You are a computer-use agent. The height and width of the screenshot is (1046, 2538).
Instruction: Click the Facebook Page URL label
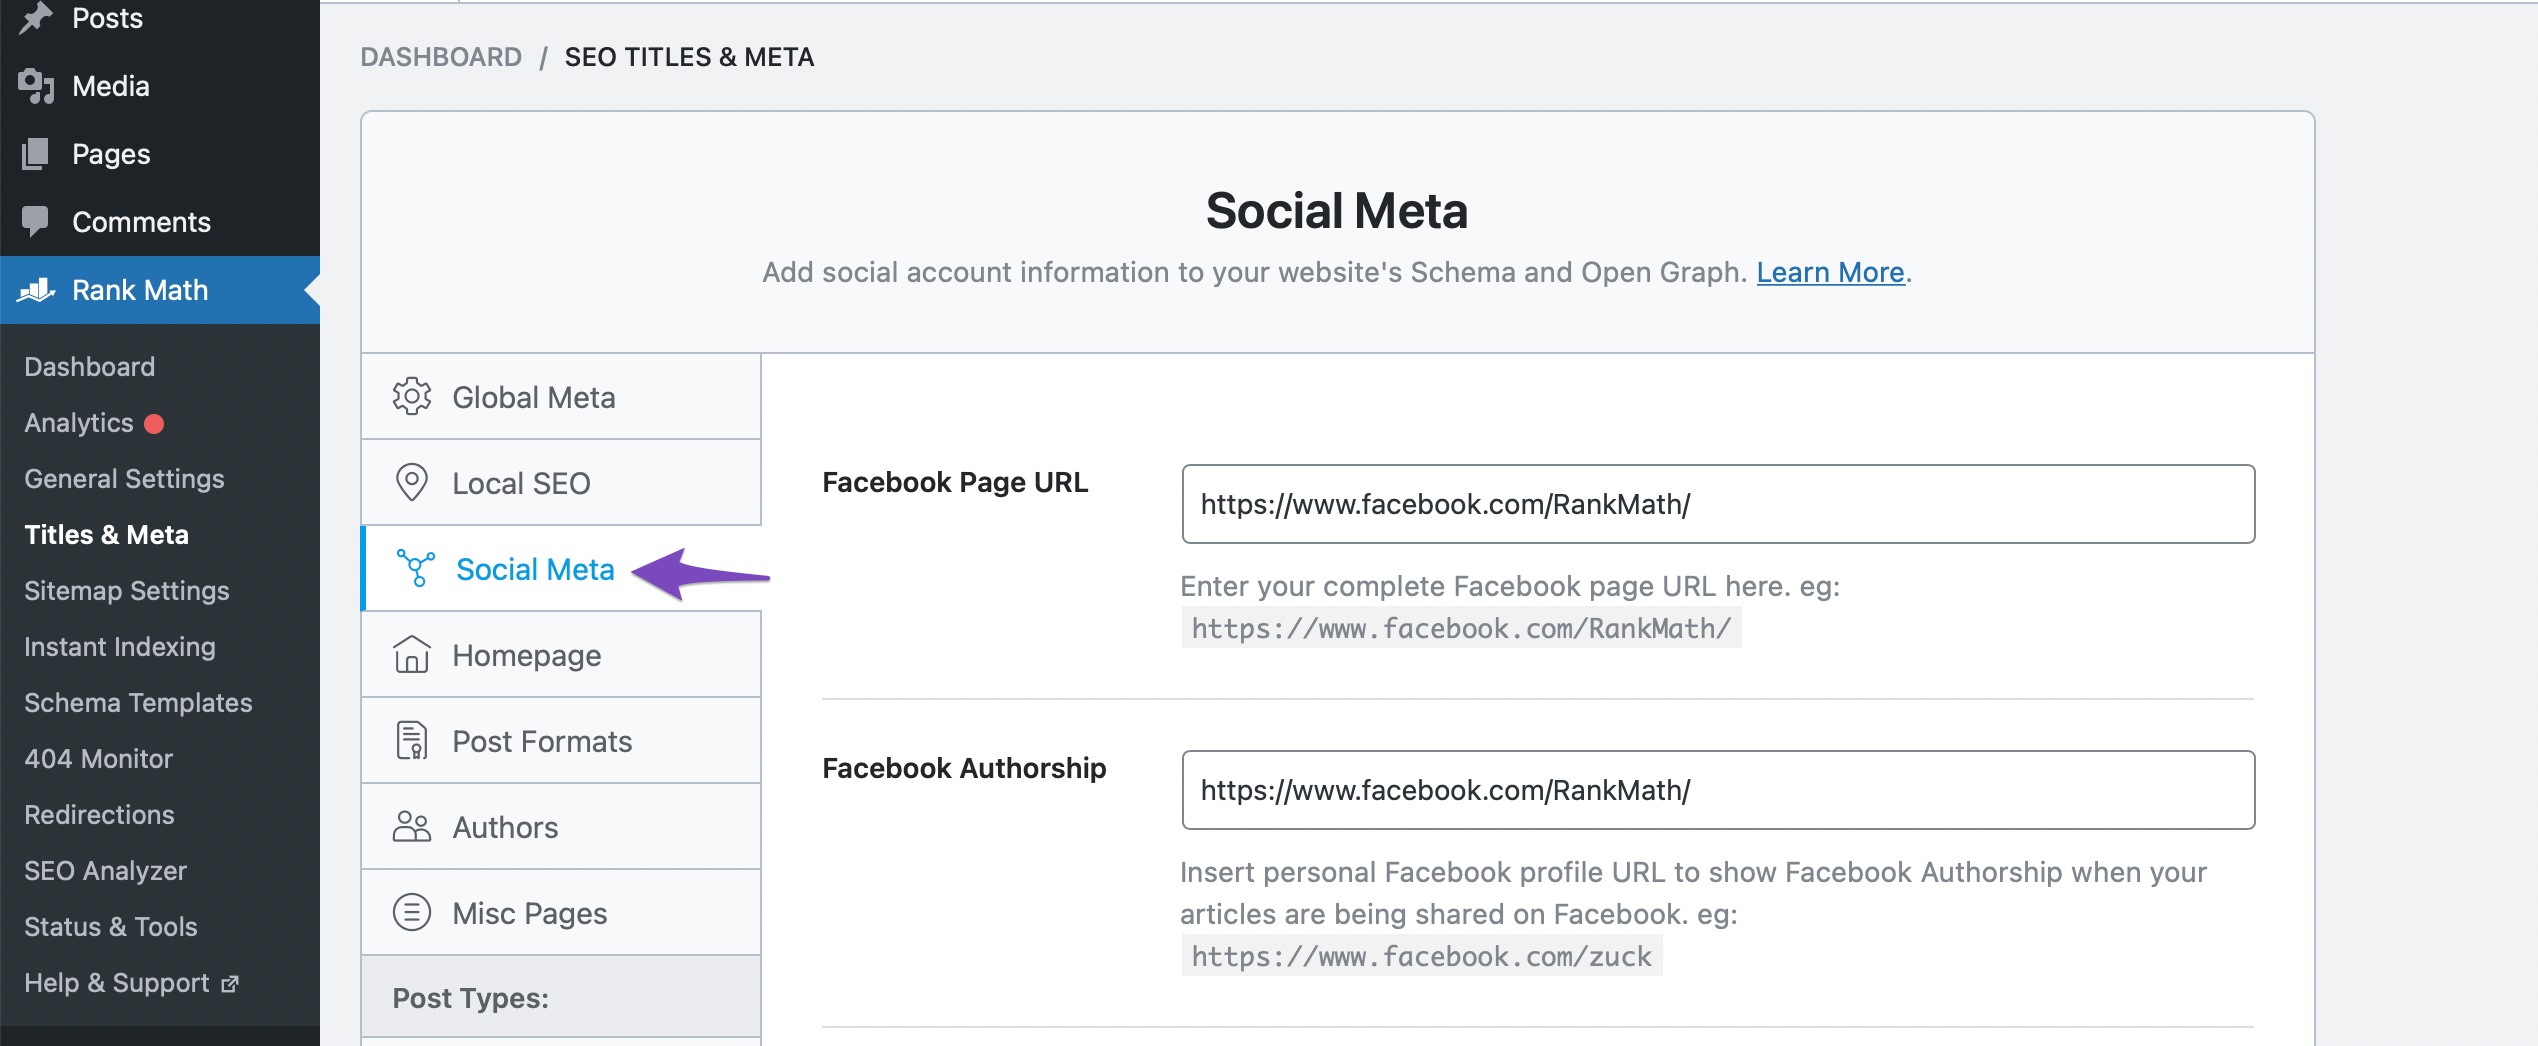pyautogui.click(x=955, y=482)
